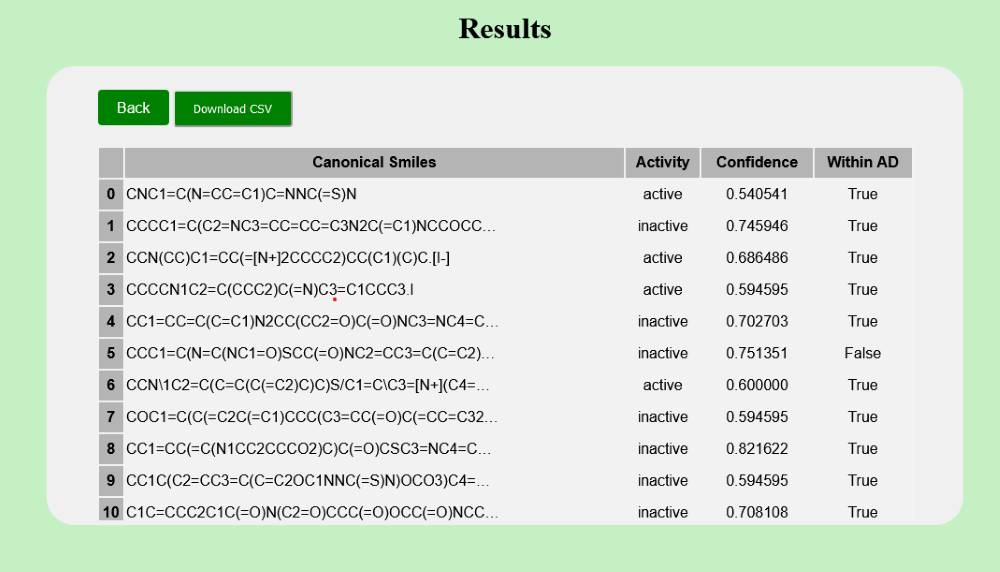This screenshot has width=1000, height=572.
Task: Click confidence value 0.751351
Action: [x=757, y=353]
